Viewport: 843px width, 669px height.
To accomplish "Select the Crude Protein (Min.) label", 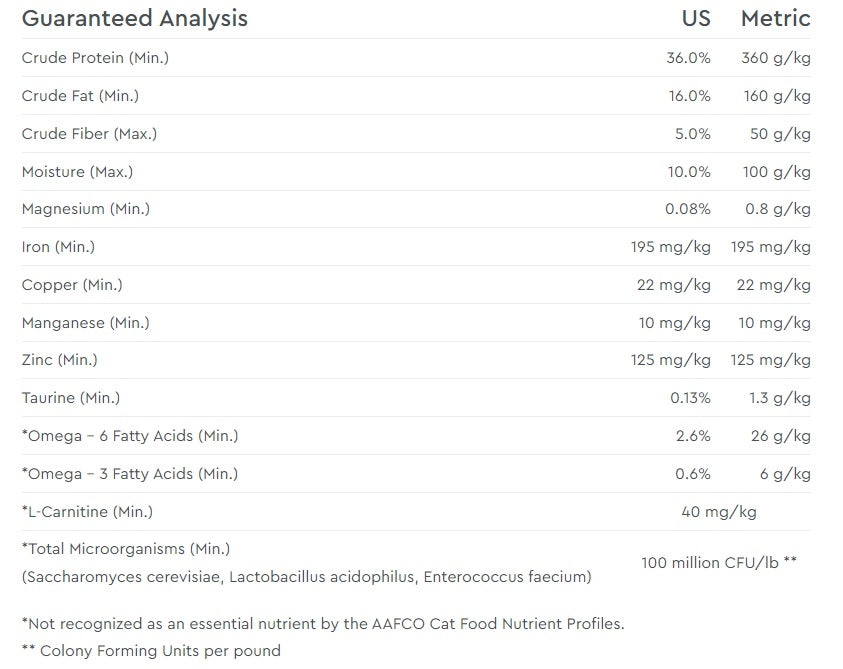I will (95, 58).
